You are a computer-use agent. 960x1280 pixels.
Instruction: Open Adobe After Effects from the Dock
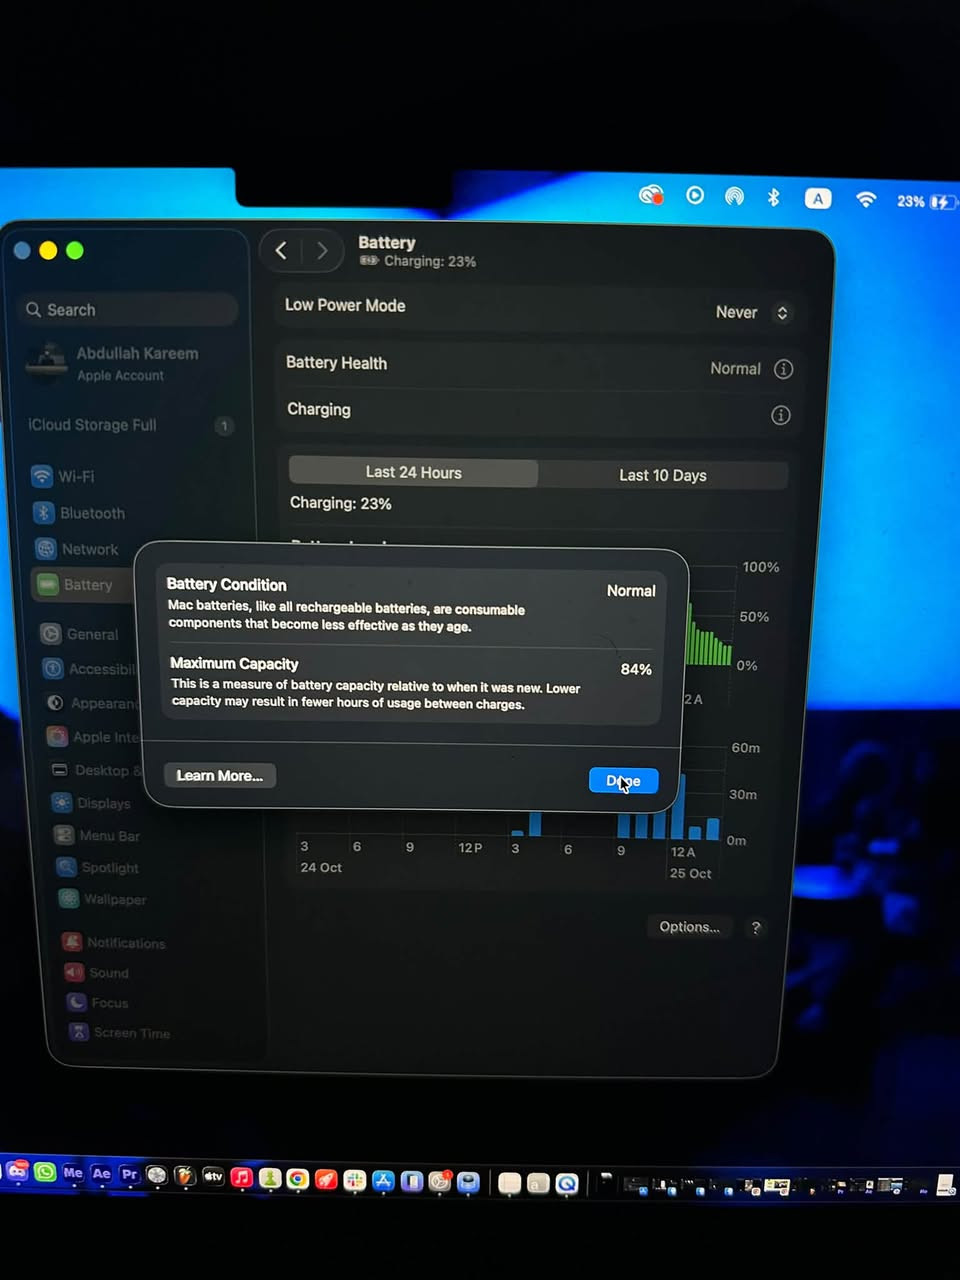click(x=101, y=1174)
